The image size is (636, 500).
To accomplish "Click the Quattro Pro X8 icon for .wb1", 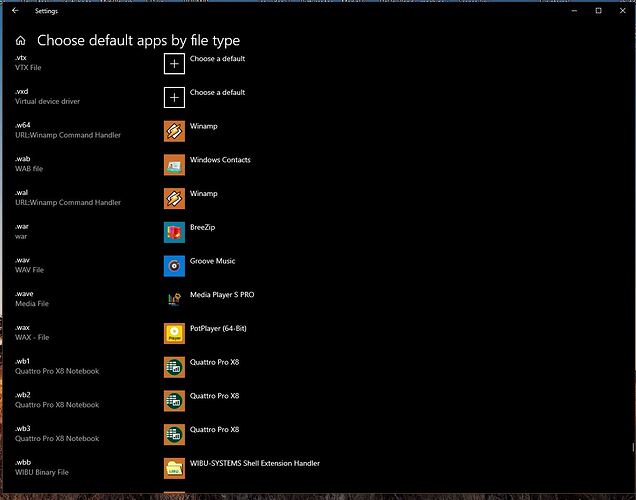I will tap(174, 367).
